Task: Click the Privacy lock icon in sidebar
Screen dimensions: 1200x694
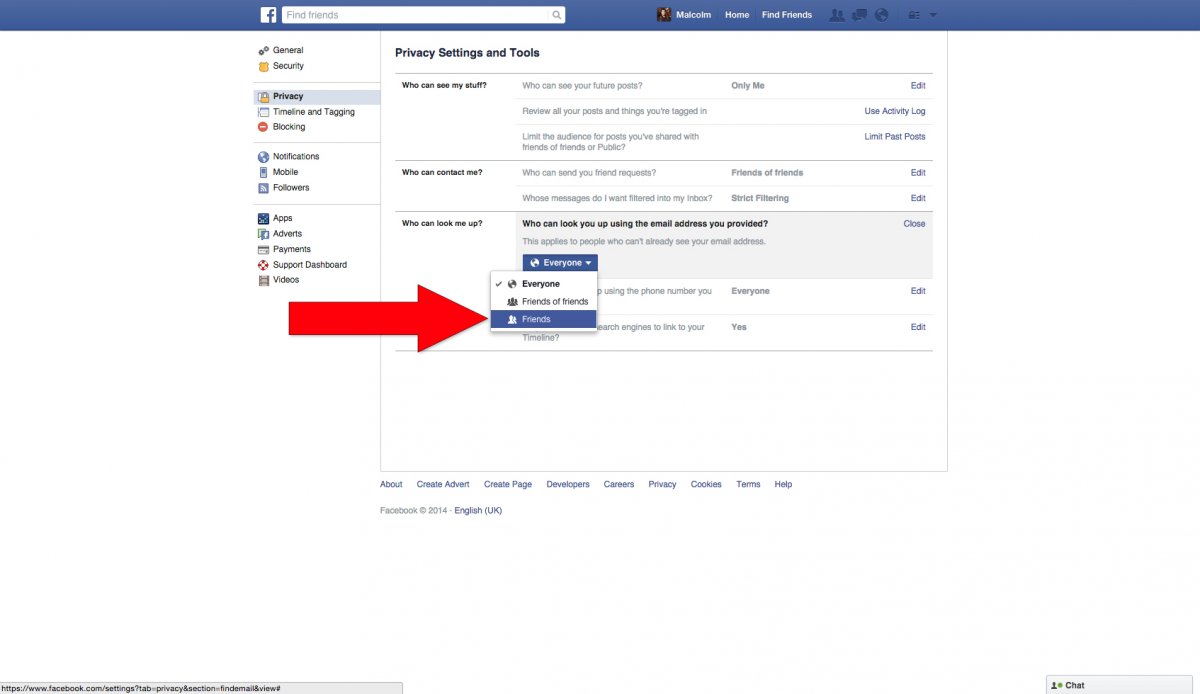Action: [263, 97]
